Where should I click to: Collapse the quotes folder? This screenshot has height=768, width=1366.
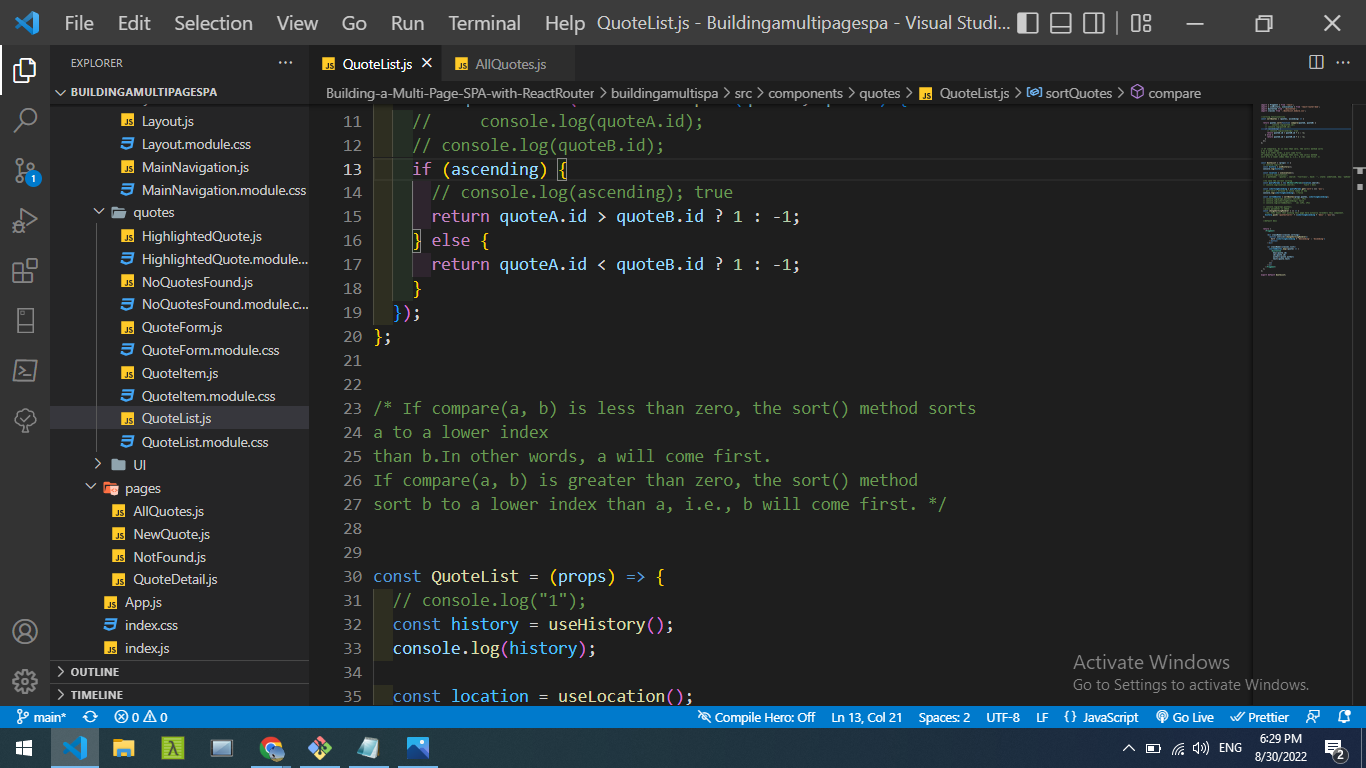153,213
